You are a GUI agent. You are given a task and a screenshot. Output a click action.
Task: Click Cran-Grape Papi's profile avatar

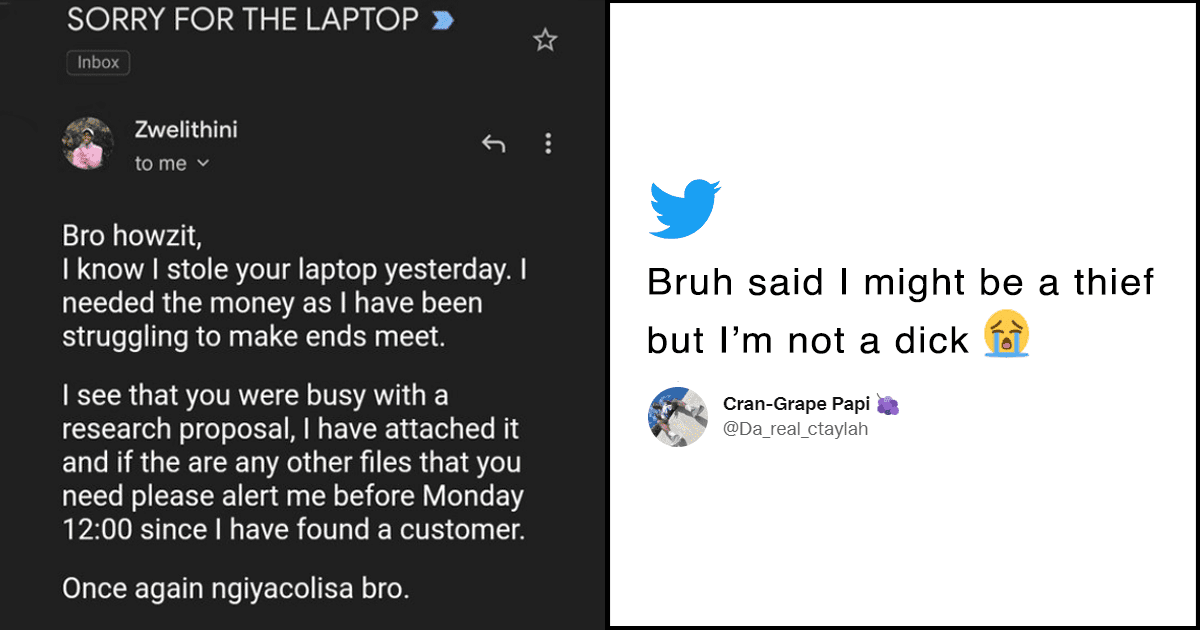tap(678, 417)
